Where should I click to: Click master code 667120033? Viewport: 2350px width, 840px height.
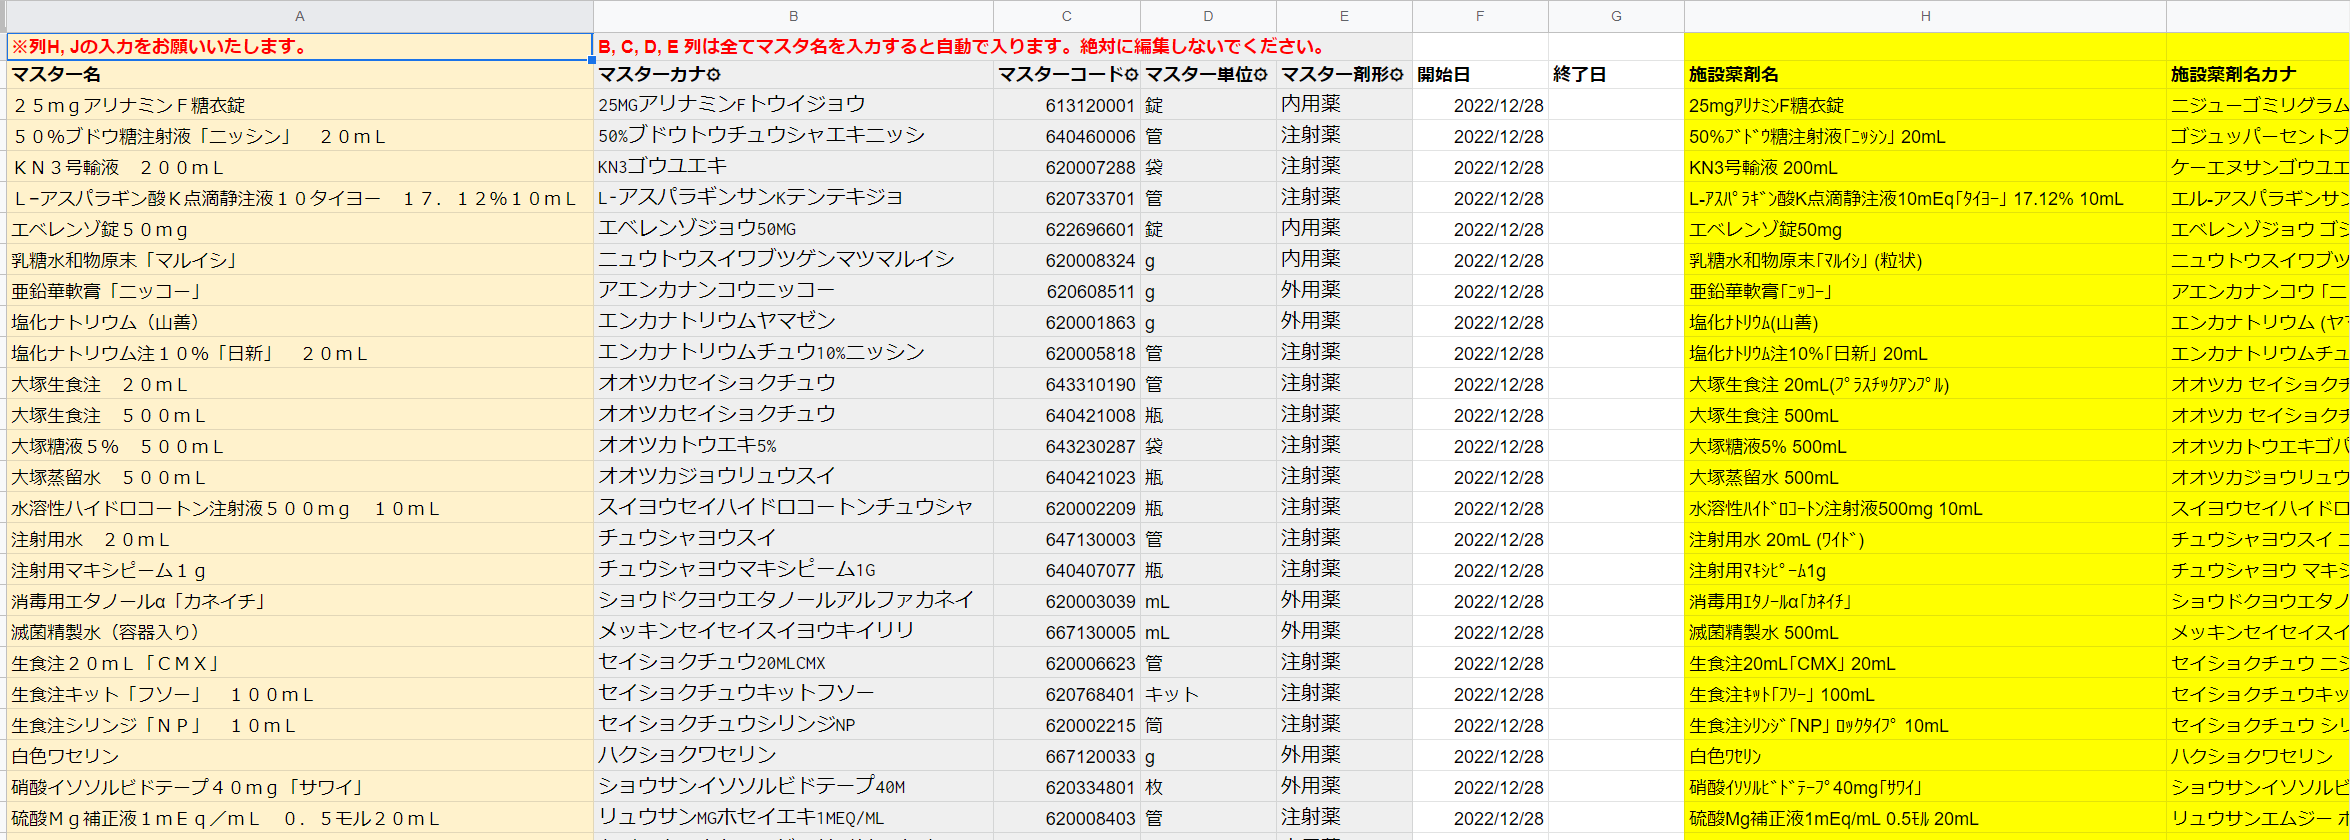coord(1090,756)
